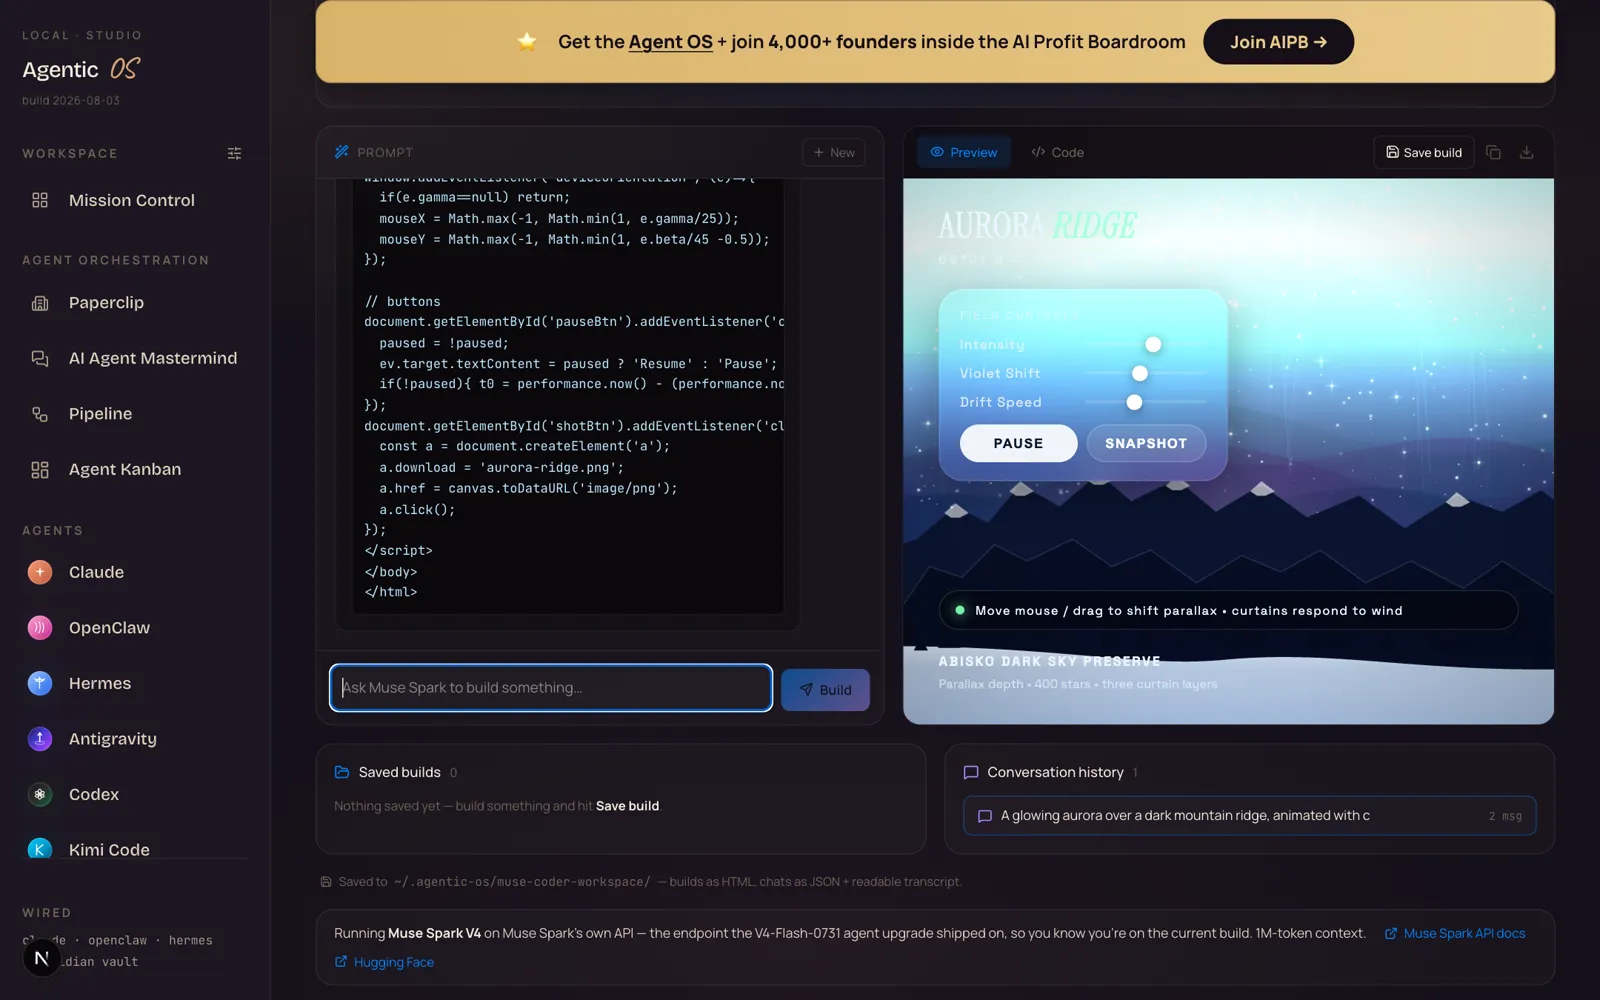Click the AI Agent Mastermind chat icon
1600x1000 pixels.
pyautogui.click(x=40, y=358)
